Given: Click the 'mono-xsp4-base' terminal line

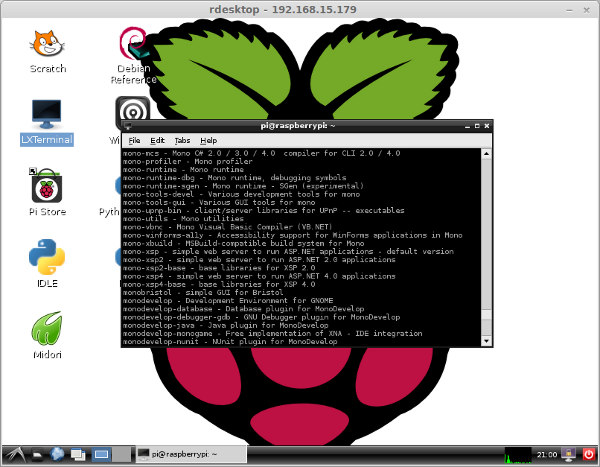Looking at the screenshot, I should [219, 284].
